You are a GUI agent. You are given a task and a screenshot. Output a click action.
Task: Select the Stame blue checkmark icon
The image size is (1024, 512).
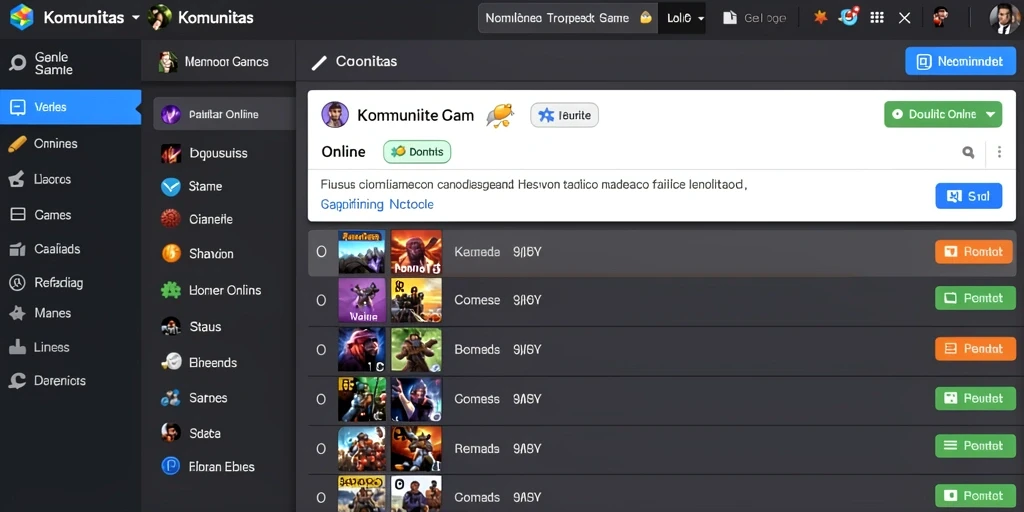[170, 187]
